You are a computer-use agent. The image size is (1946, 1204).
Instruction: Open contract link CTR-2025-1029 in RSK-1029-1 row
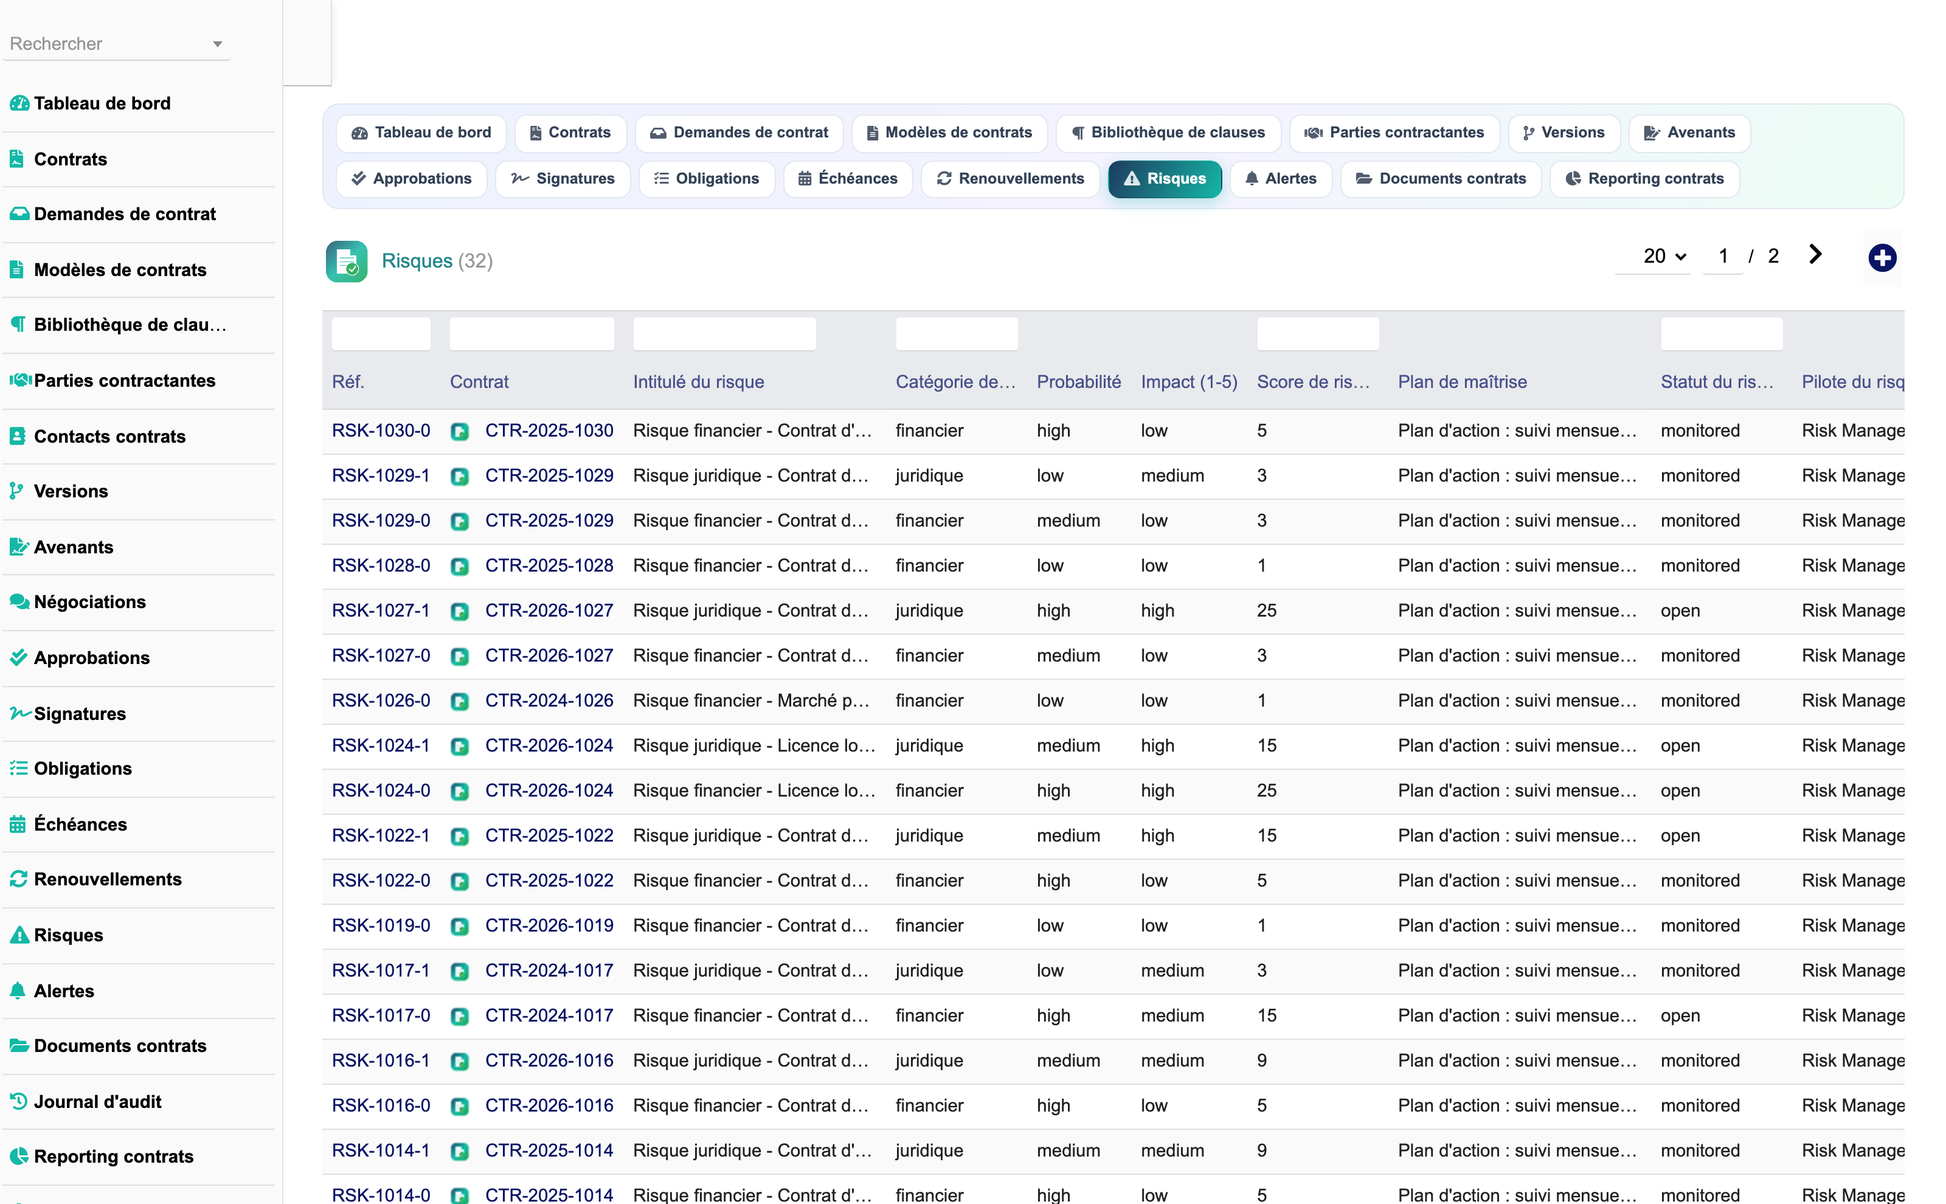tap(549, 476)
